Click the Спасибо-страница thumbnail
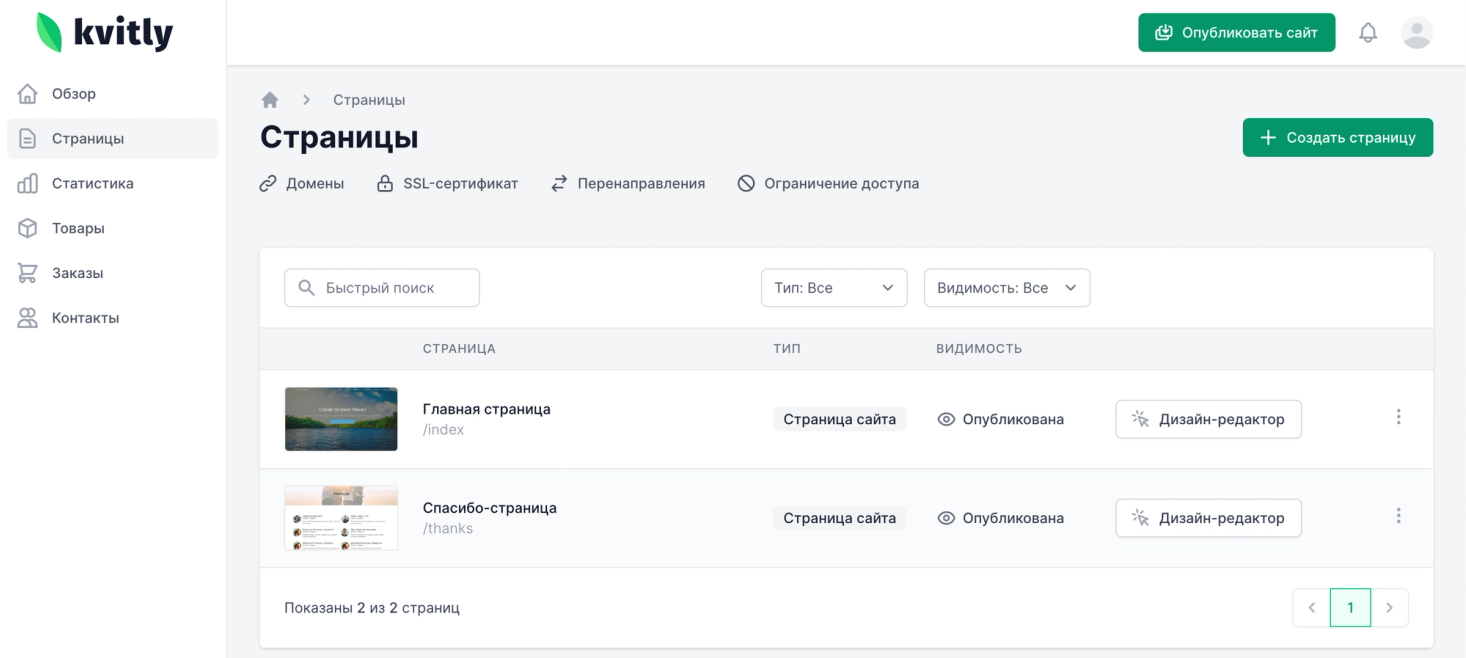Image resolution: width=1466 pixels, height=658 pixels. [341, 518]
